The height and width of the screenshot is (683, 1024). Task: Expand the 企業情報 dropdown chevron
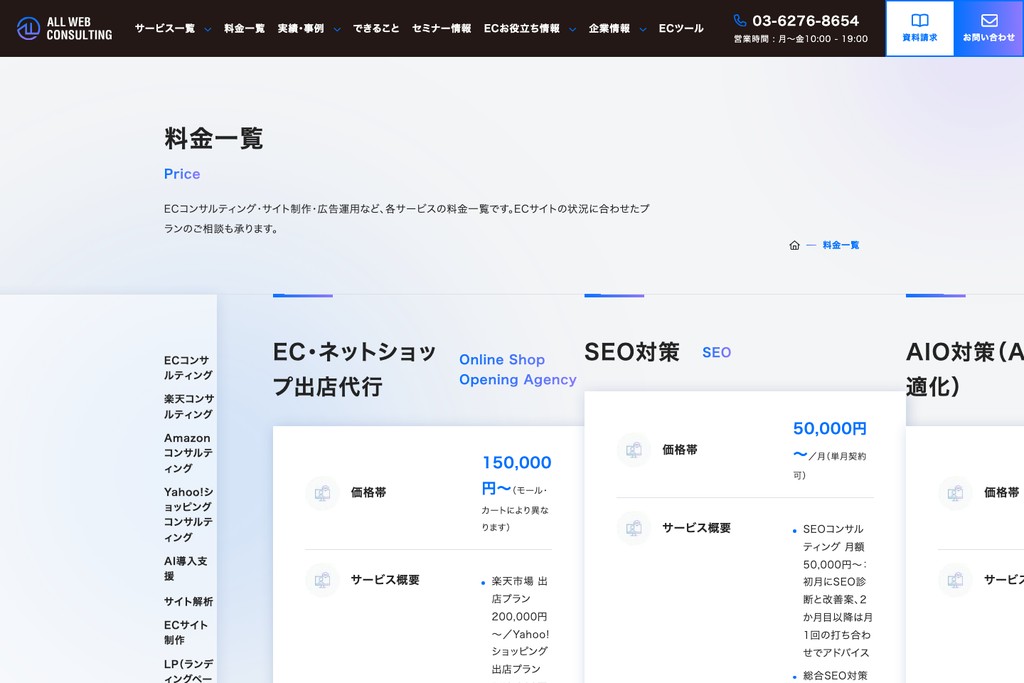click(643, 29)
